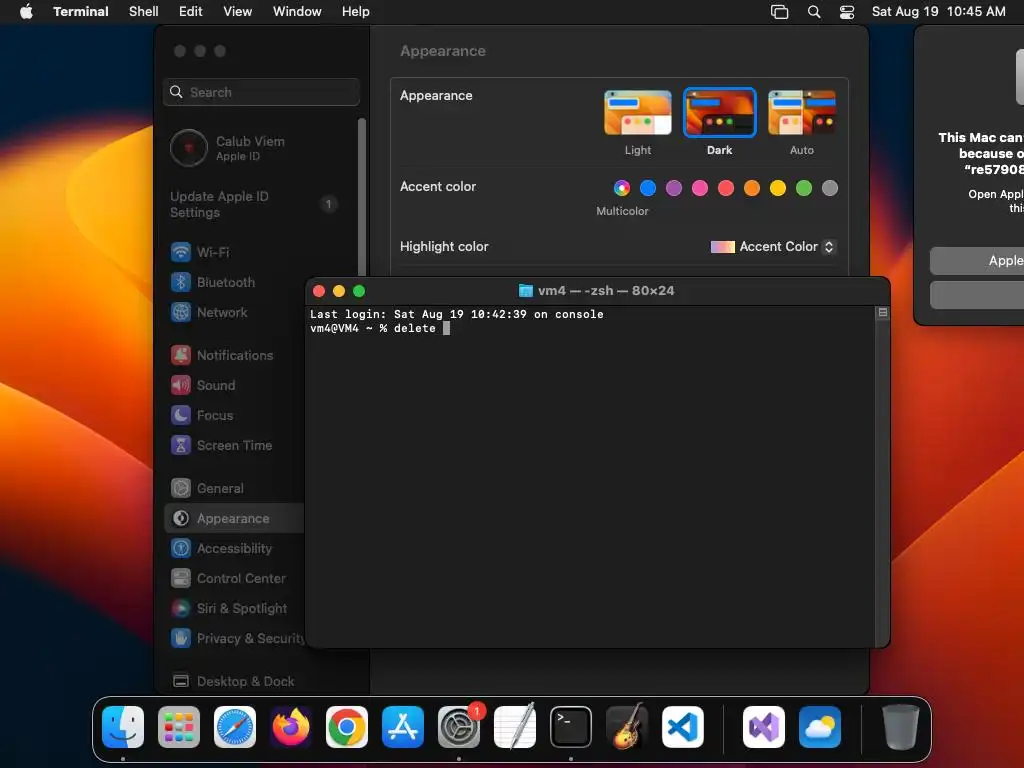
Task: Open Launchpad in the Dock
Action: [179, 727]
